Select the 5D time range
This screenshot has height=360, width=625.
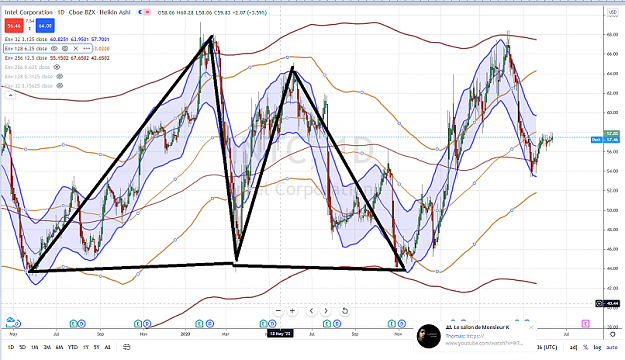pos(22,347)
